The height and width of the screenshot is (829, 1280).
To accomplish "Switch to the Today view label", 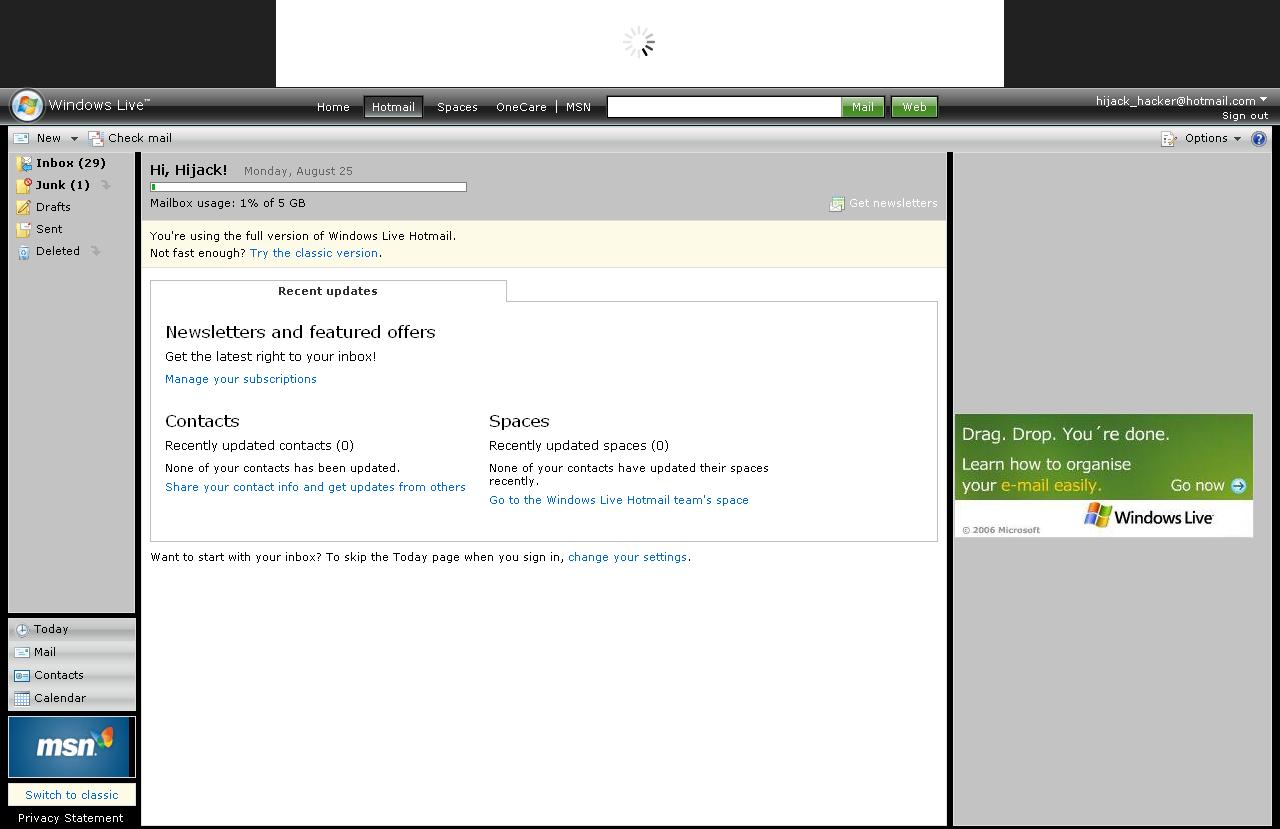I will point(51,629).
